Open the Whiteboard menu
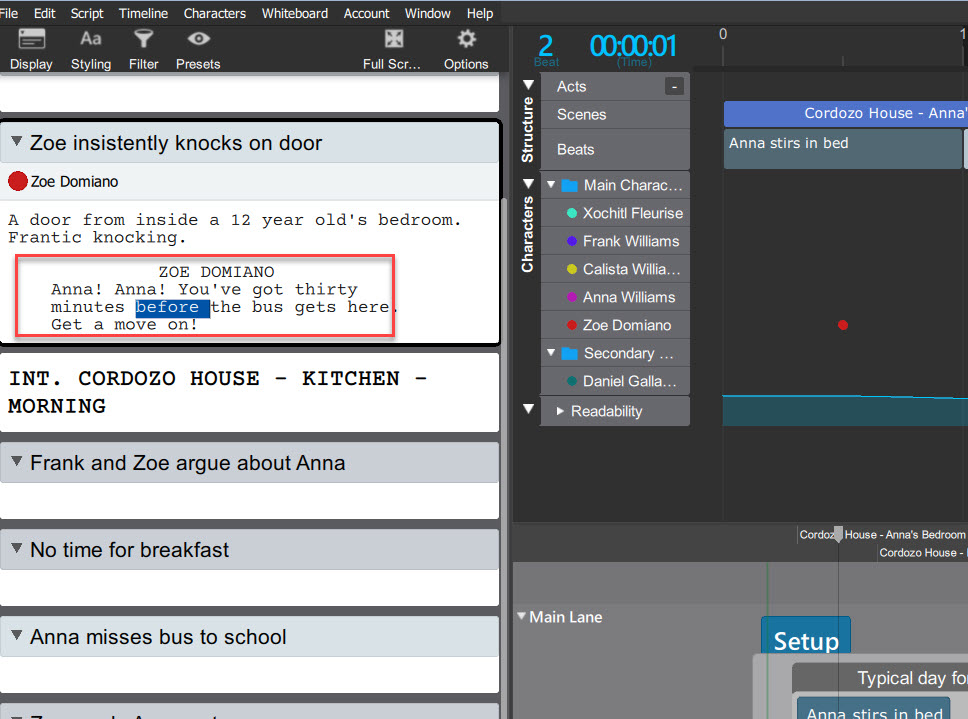Viewport: 968px width, 719px height. point(294,13)
